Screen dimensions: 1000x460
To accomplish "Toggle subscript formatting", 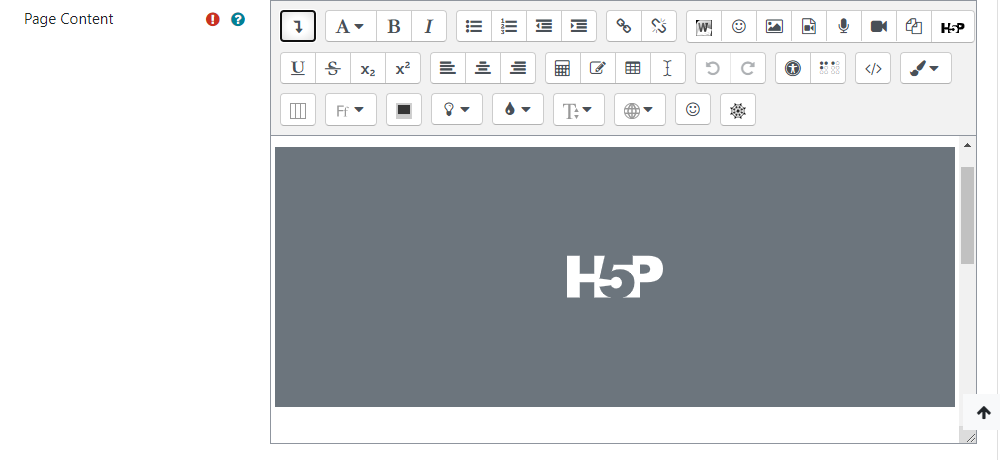I will tap(368, 68).
